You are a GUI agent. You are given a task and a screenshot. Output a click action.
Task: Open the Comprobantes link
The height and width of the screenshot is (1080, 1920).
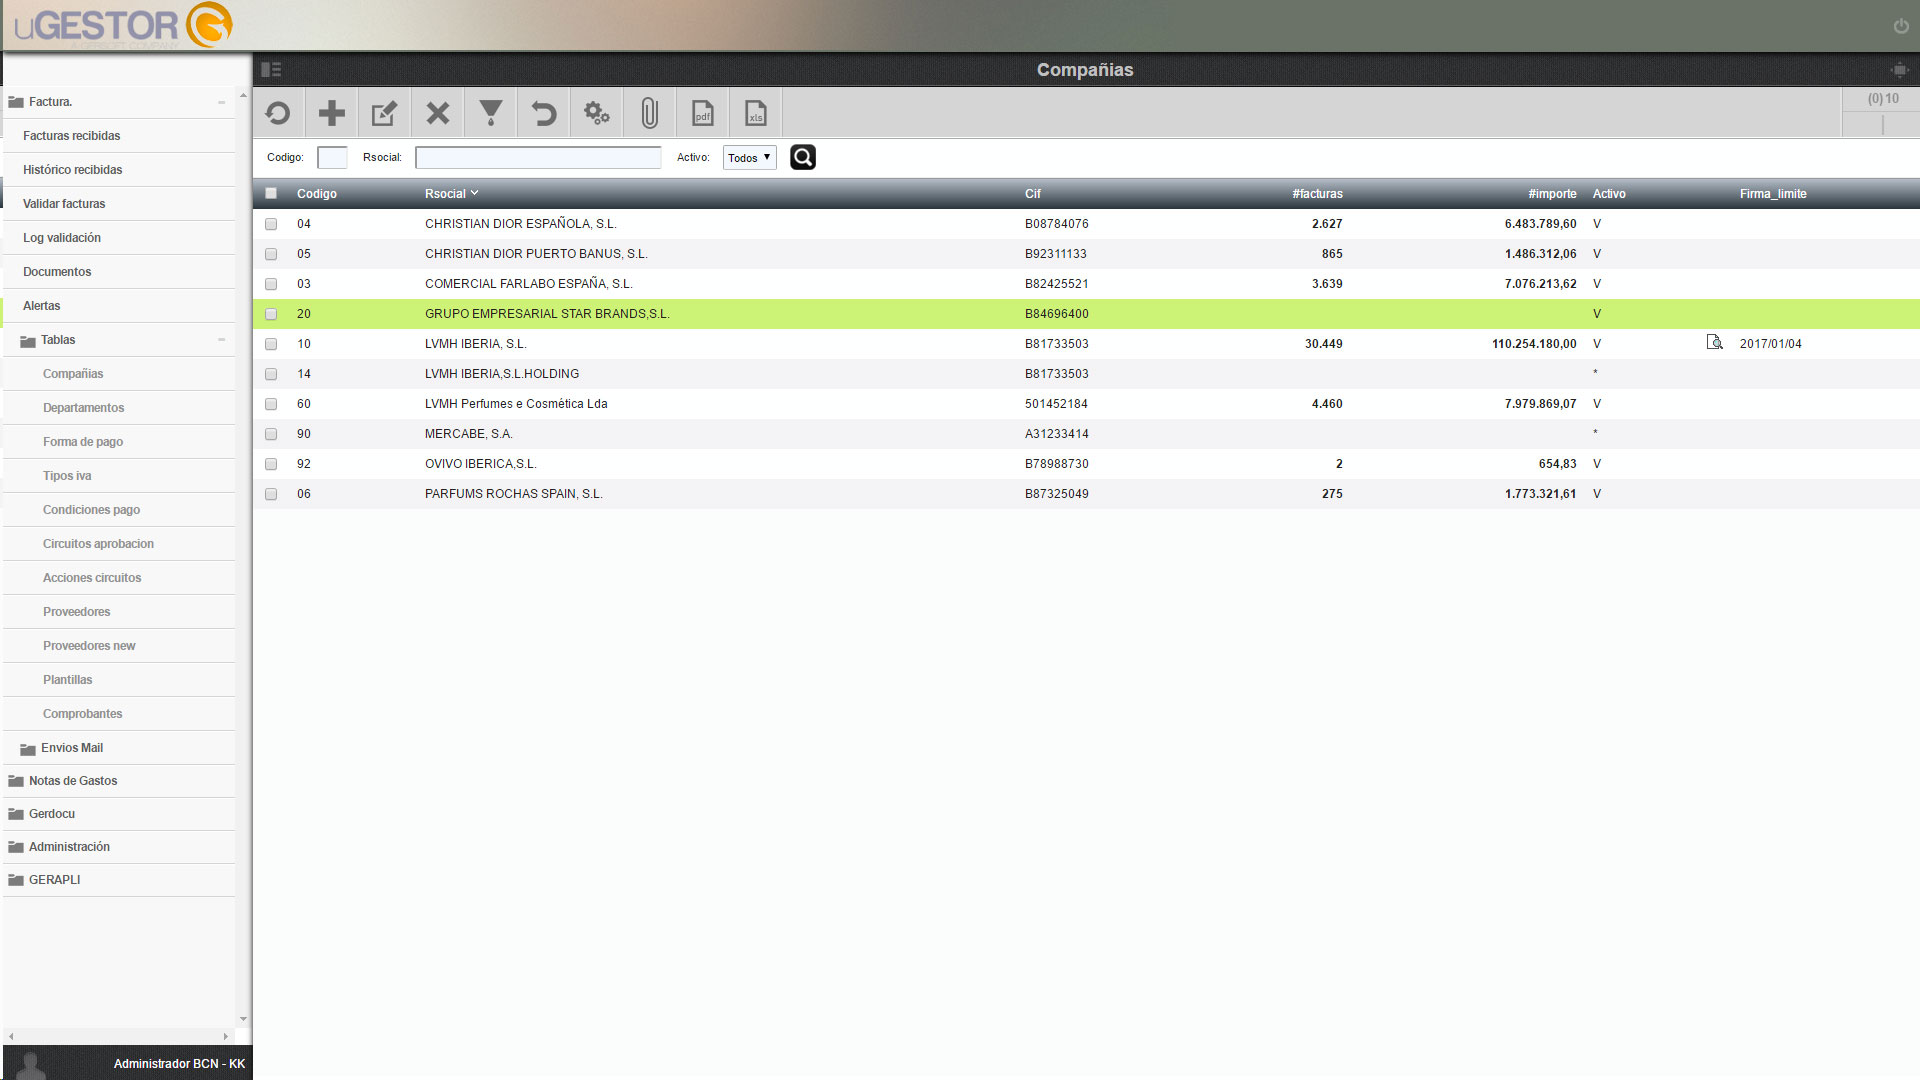(x=82, y=714)
